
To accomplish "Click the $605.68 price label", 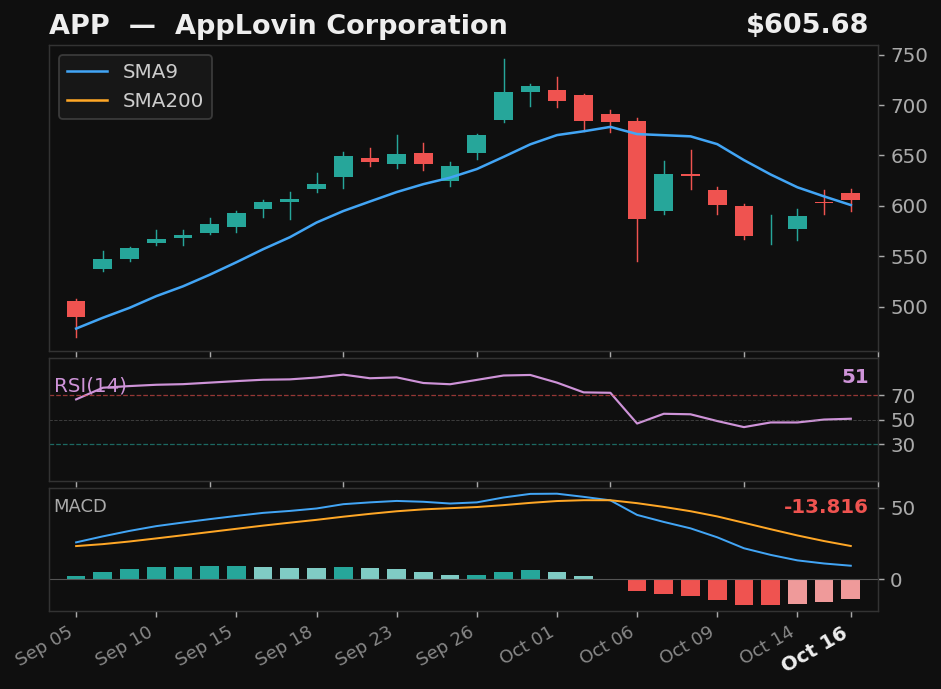I will 807,25.
